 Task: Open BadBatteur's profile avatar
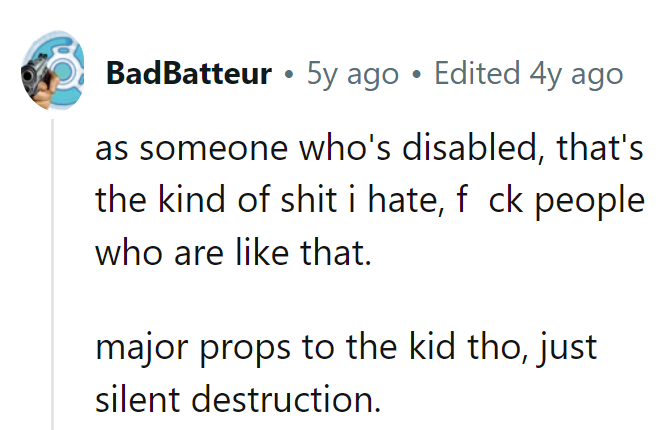[52, 71]
